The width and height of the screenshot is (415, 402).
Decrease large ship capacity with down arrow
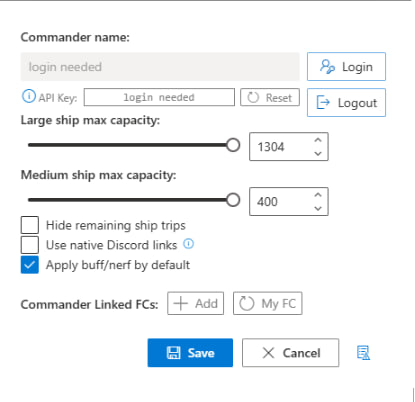(318, 153)
